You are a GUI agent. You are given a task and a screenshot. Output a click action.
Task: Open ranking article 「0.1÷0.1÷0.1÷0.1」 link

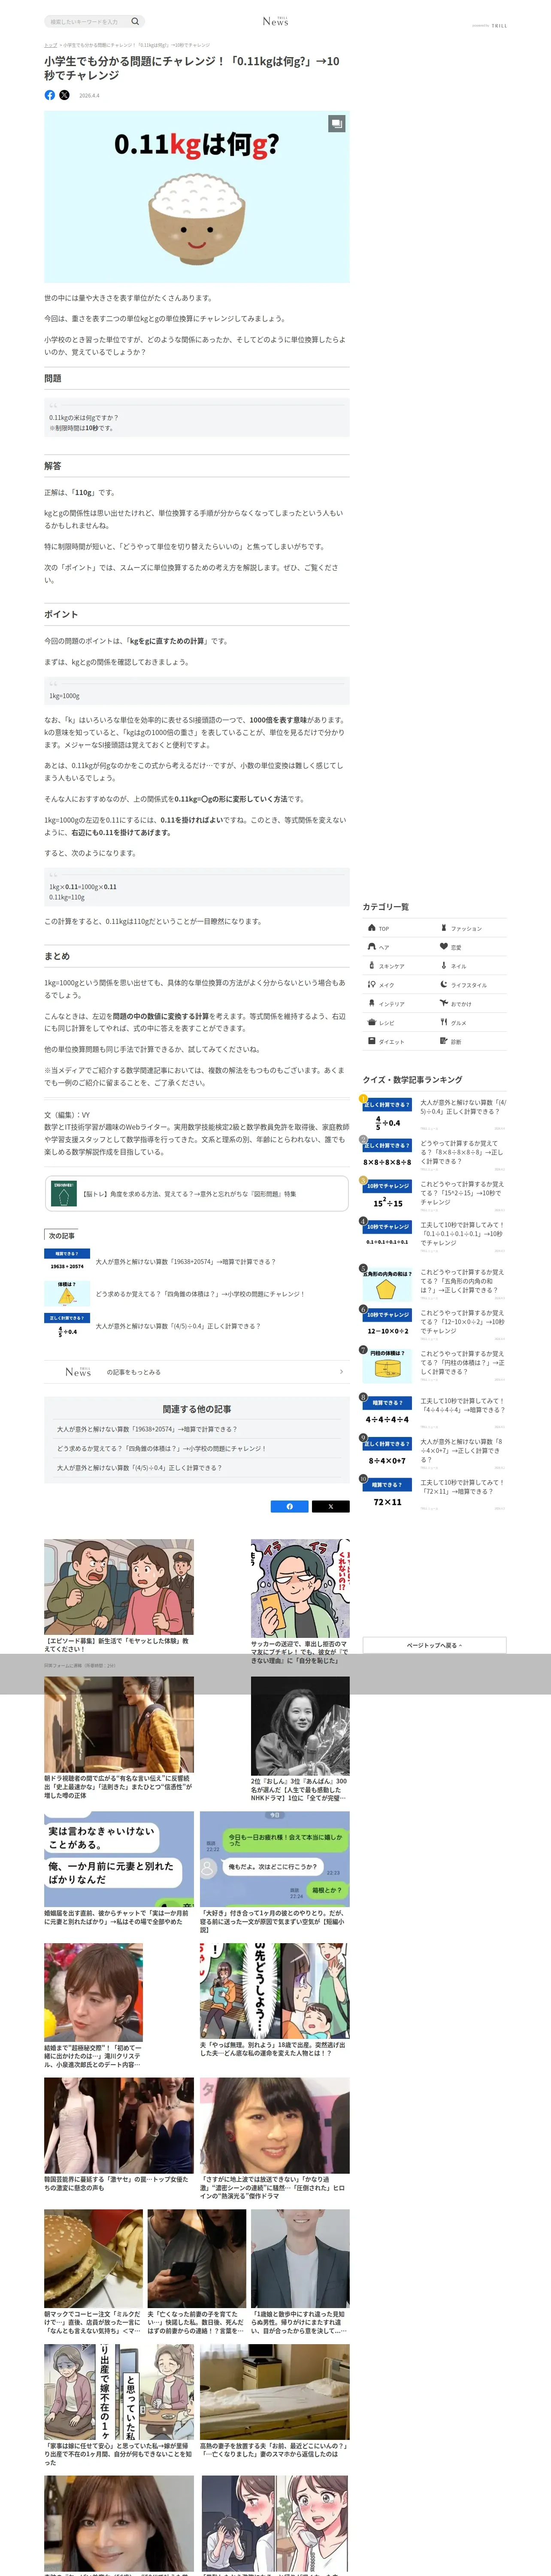click(463, 1234)
